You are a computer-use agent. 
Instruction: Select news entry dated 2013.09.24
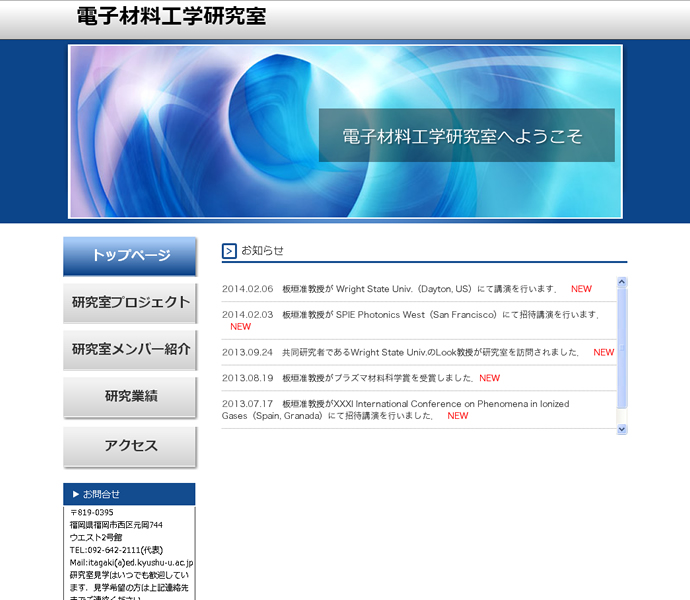point(418,352)
